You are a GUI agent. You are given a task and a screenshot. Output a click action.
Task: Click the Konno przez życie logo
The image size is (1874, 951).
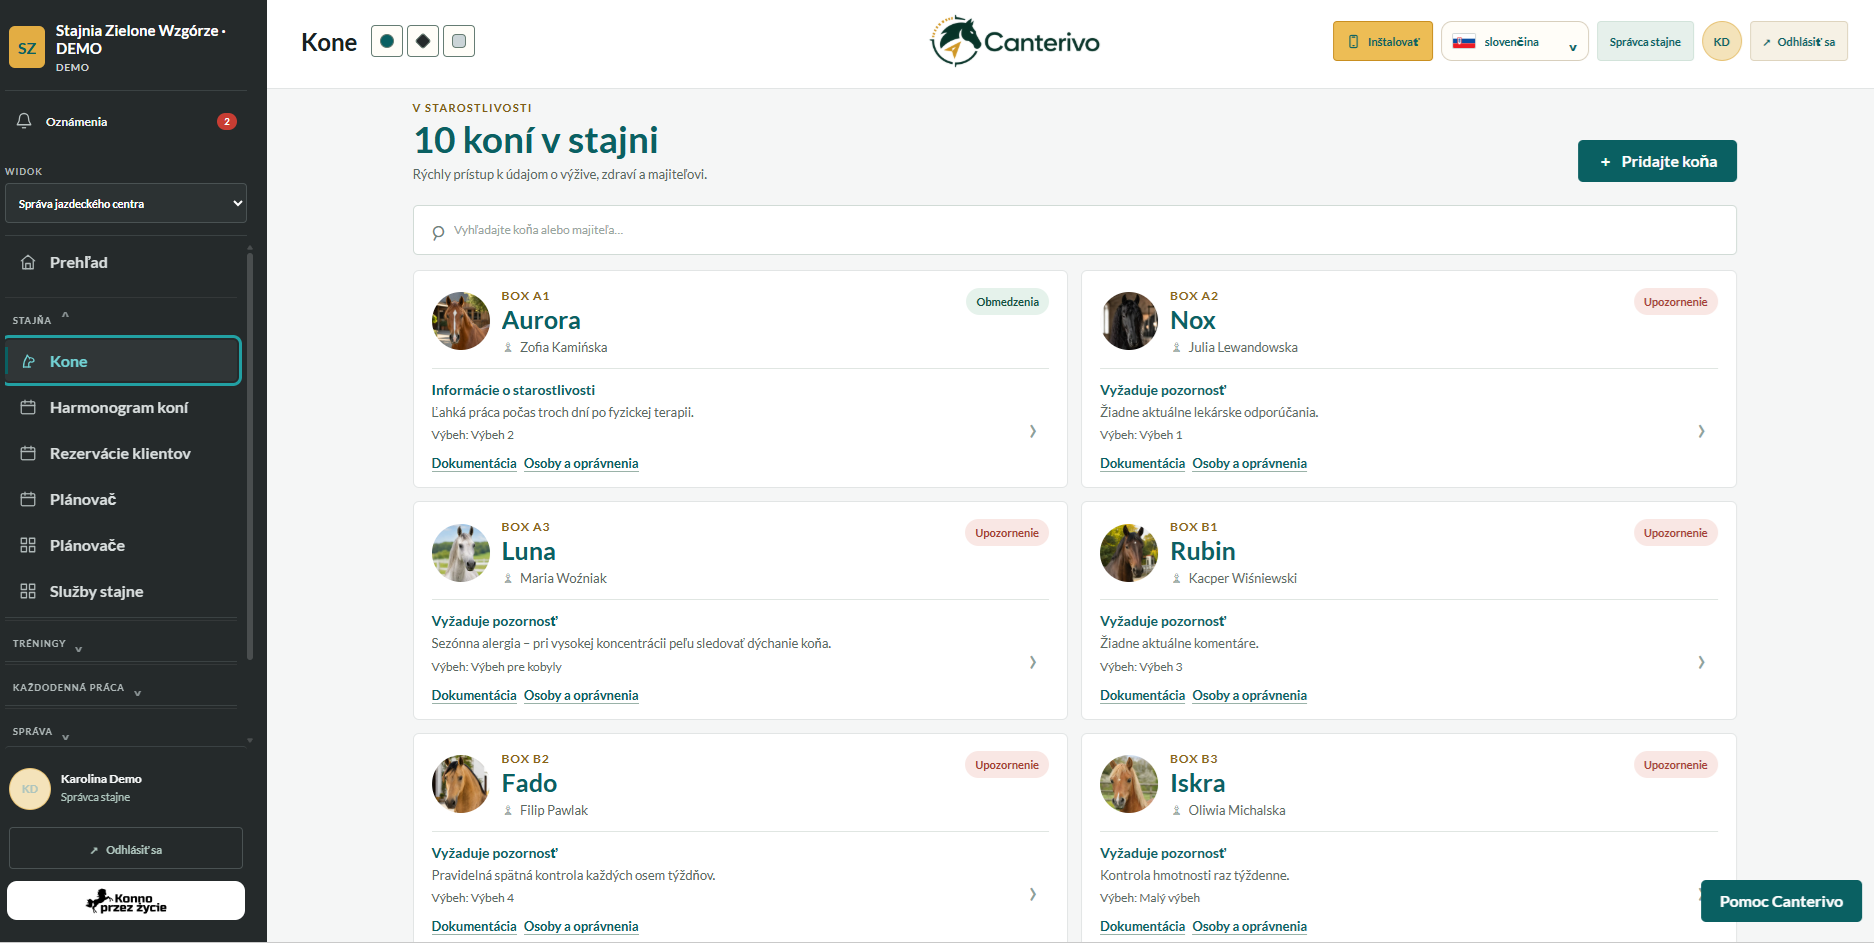(126, 900)
